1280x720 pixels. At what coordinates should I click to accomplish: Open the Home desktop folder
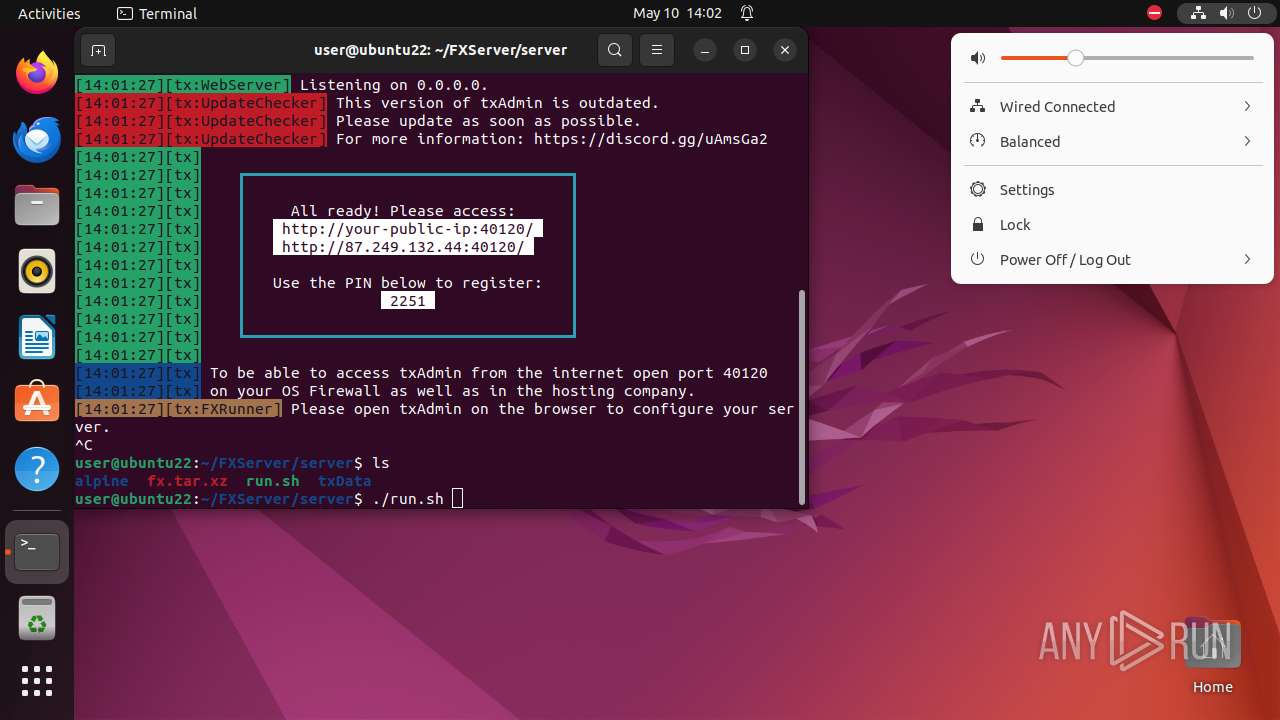tap(1212, 655)
